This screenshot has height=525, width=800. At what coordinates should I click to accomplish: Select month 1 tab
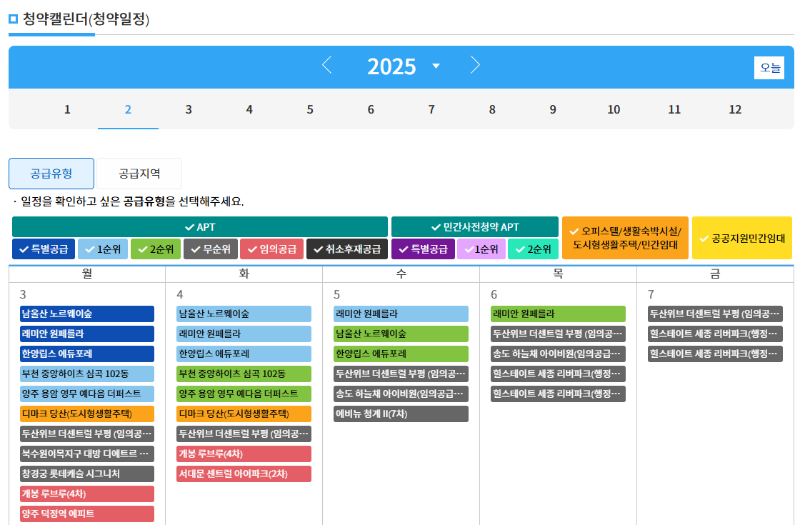pyautogui.click(x=67, y=110)
